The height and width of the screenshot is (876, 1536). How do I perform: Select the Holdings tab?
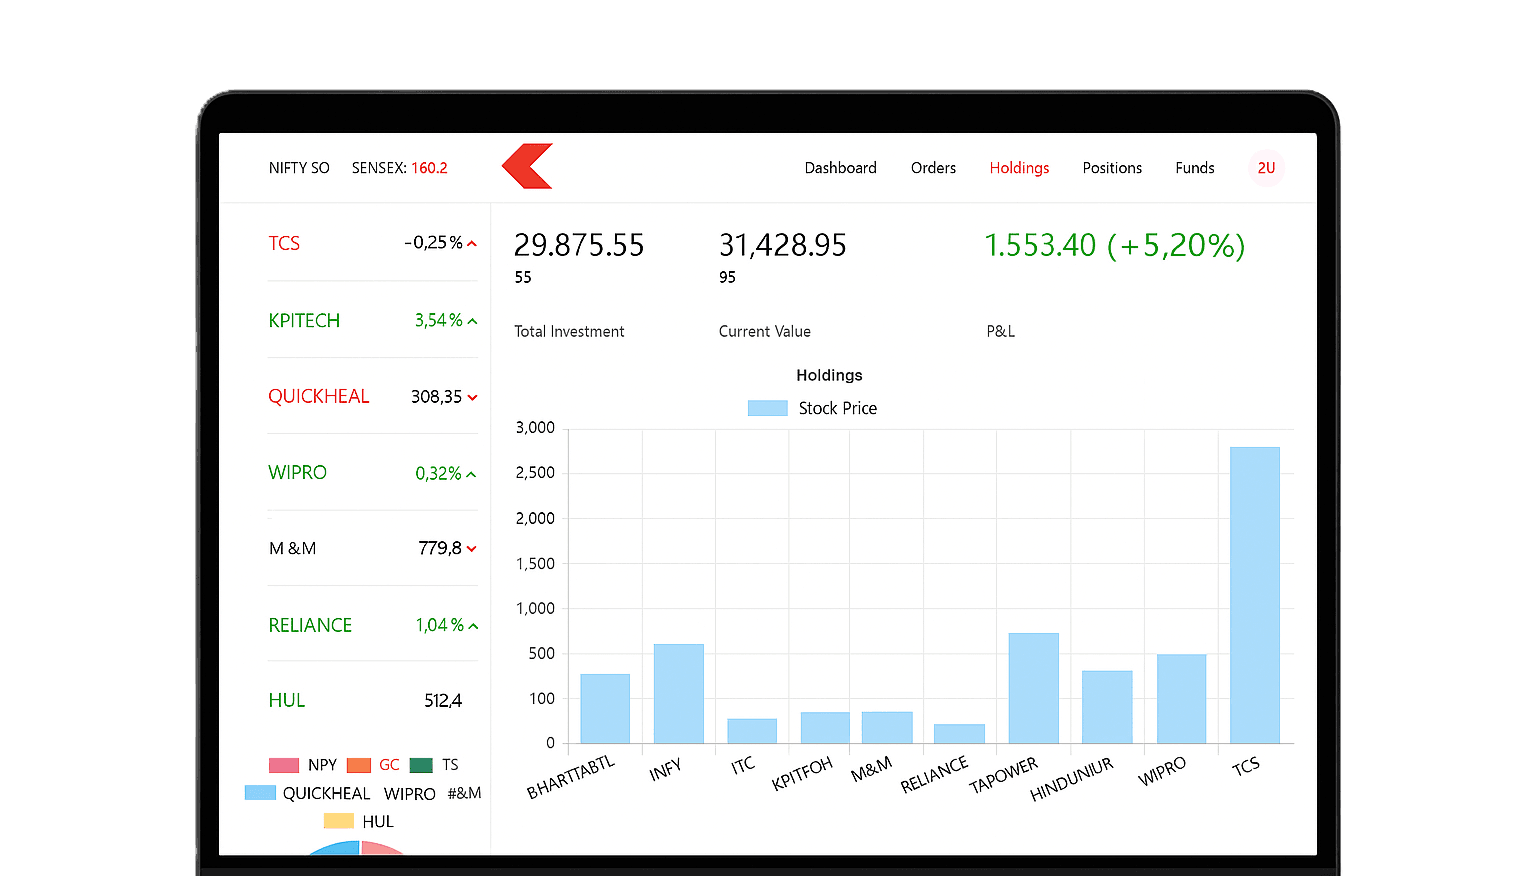(x=1019, y=168)
